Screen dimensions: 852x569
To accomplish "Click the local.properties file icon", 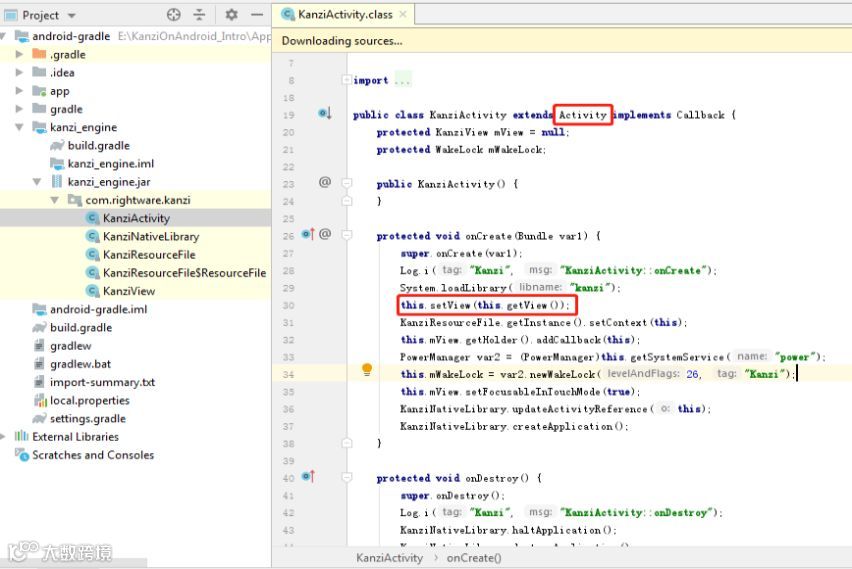I will [40, 401].
